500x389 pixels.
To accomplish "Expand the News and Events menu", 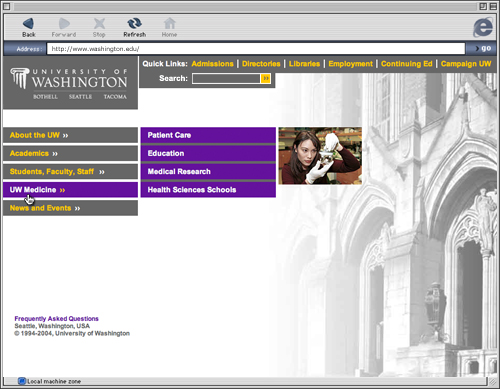I will [x=70, y=208].
